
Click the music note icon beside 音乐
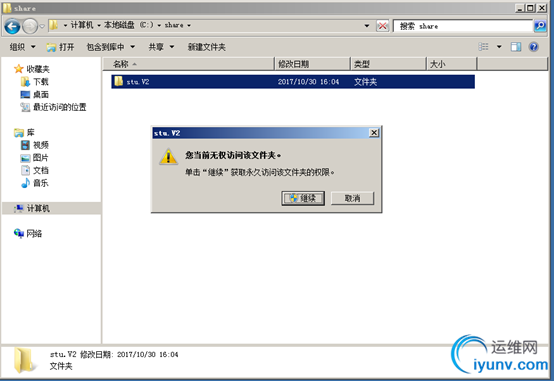point(25,183)
